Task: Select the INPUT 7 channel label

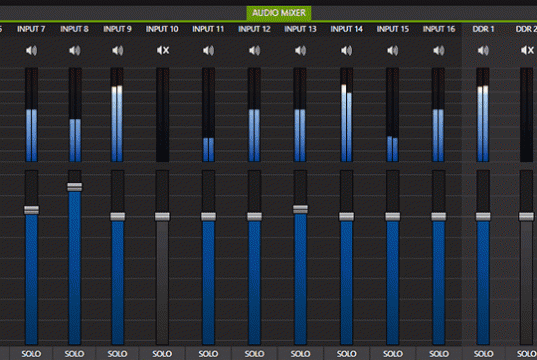Action: (x=31, y=29)
